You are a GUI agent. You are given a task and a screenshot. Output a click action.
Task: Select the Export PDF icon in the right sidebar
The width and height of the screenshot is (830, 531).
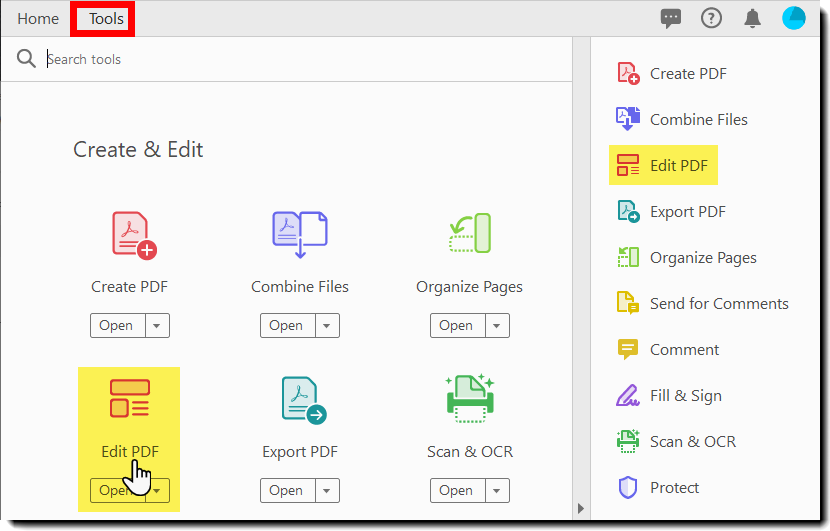click(x=628, y=211)
